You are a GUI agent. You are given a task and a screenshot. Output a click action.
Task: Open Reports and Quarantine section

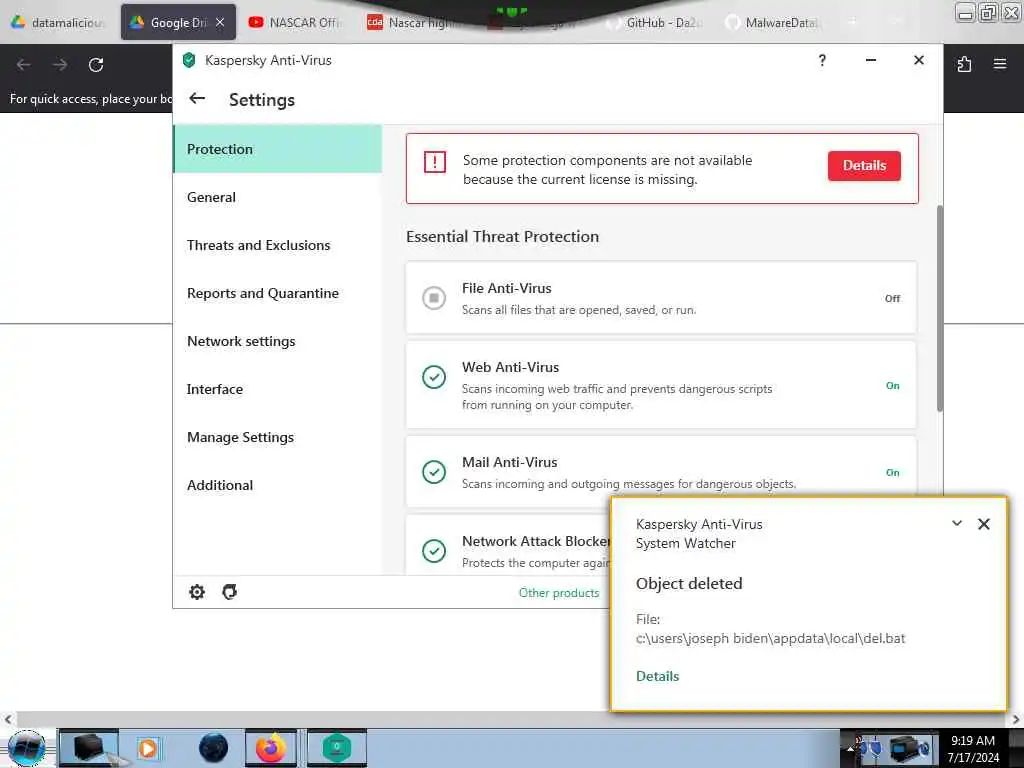pyautogui.click(x=278, y=293)
